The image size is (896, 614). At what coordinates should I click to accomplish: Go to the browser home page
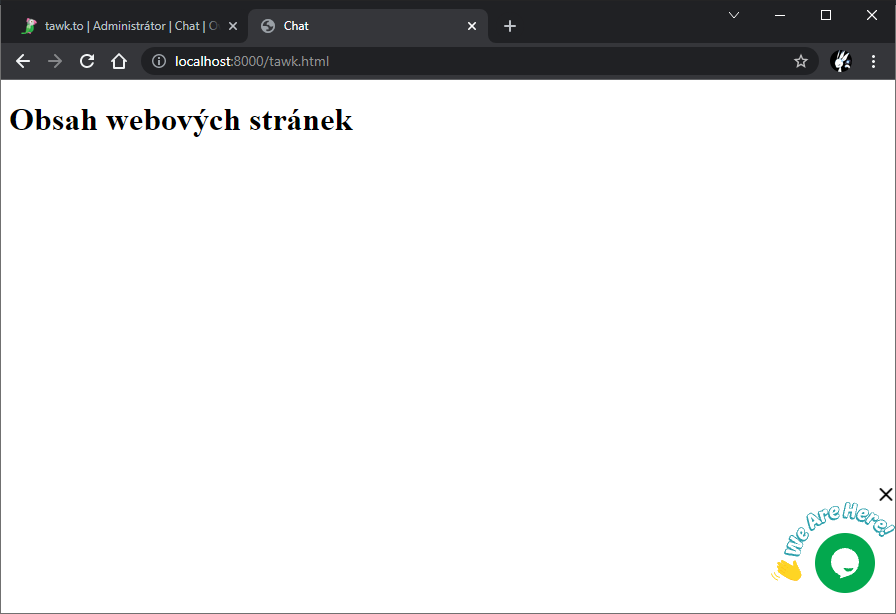coord(119,61)
